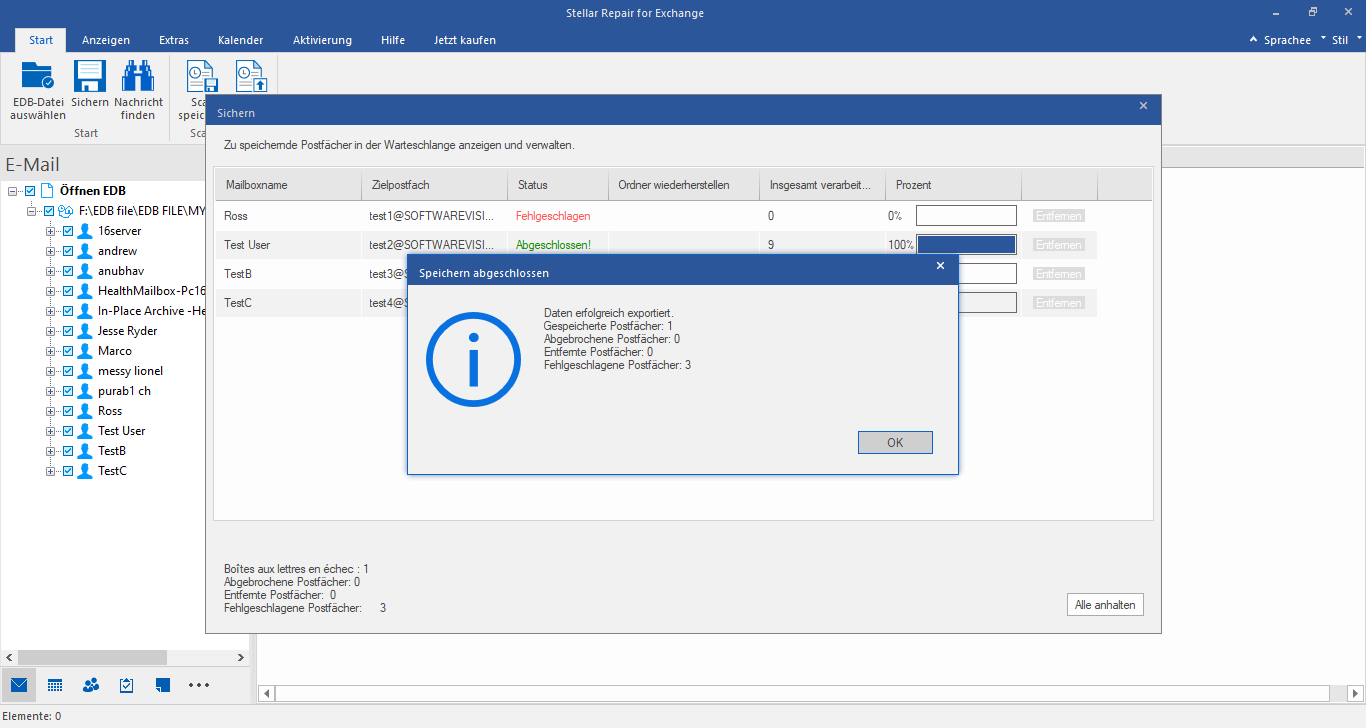Expand the TestC mailbox tree node
The width and height of the screenshot is (1366, 728).
pyautogui.click(x=50, y=471)
